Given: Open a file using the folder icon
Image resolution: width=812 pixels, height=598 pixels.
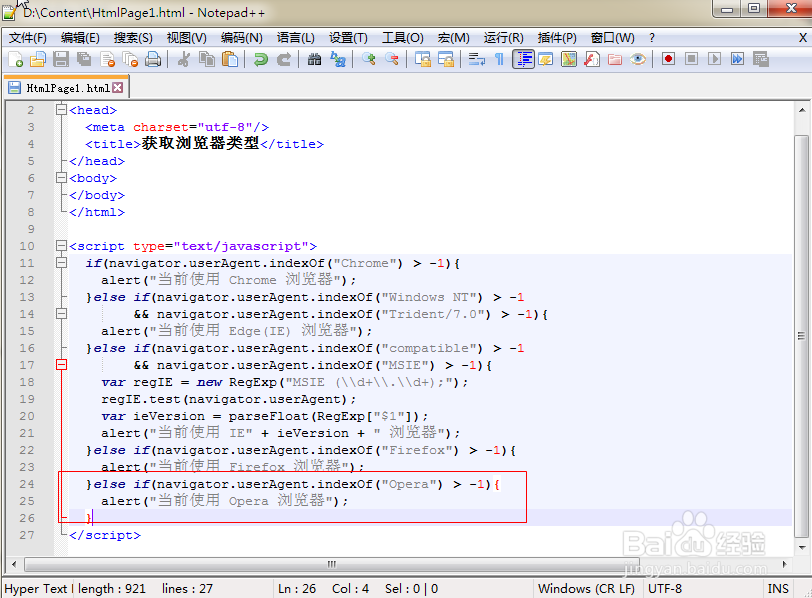Looking at the screenshot, I should (x=38, y=60).
